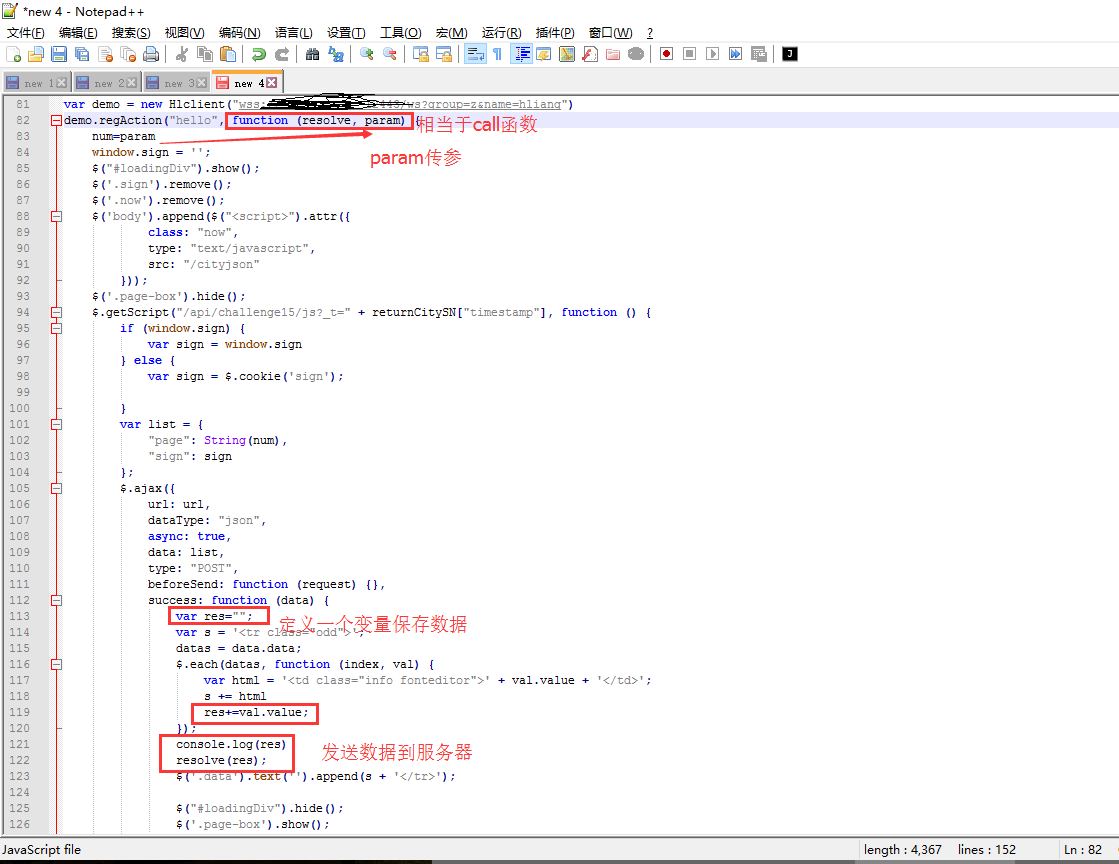Open the Document Map icon
The height and width of the screenshot is (864, 1119).
click(x=567, y=54)
